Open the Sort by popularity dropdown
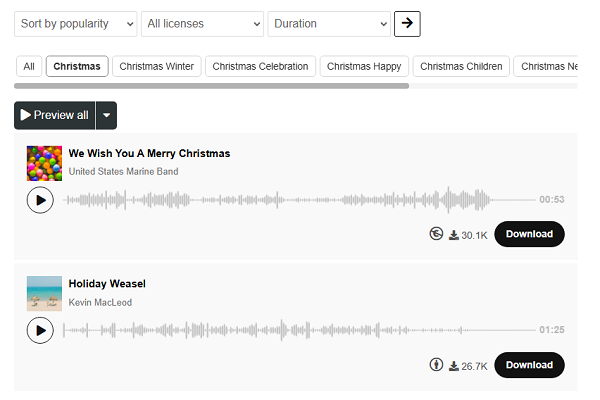The width and height of the screenshot is (600, 400). pos(76,24)
